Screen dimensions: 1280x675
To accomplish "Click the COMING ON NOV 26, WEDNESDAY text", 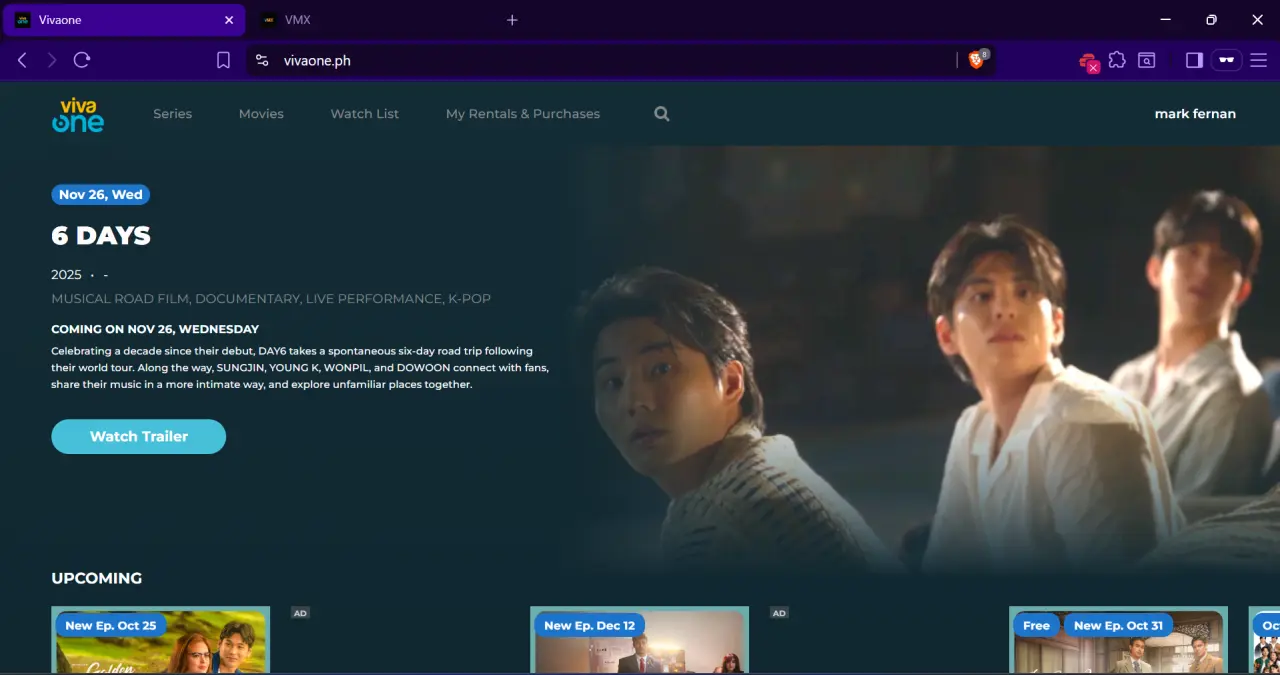I will point(155,329).
